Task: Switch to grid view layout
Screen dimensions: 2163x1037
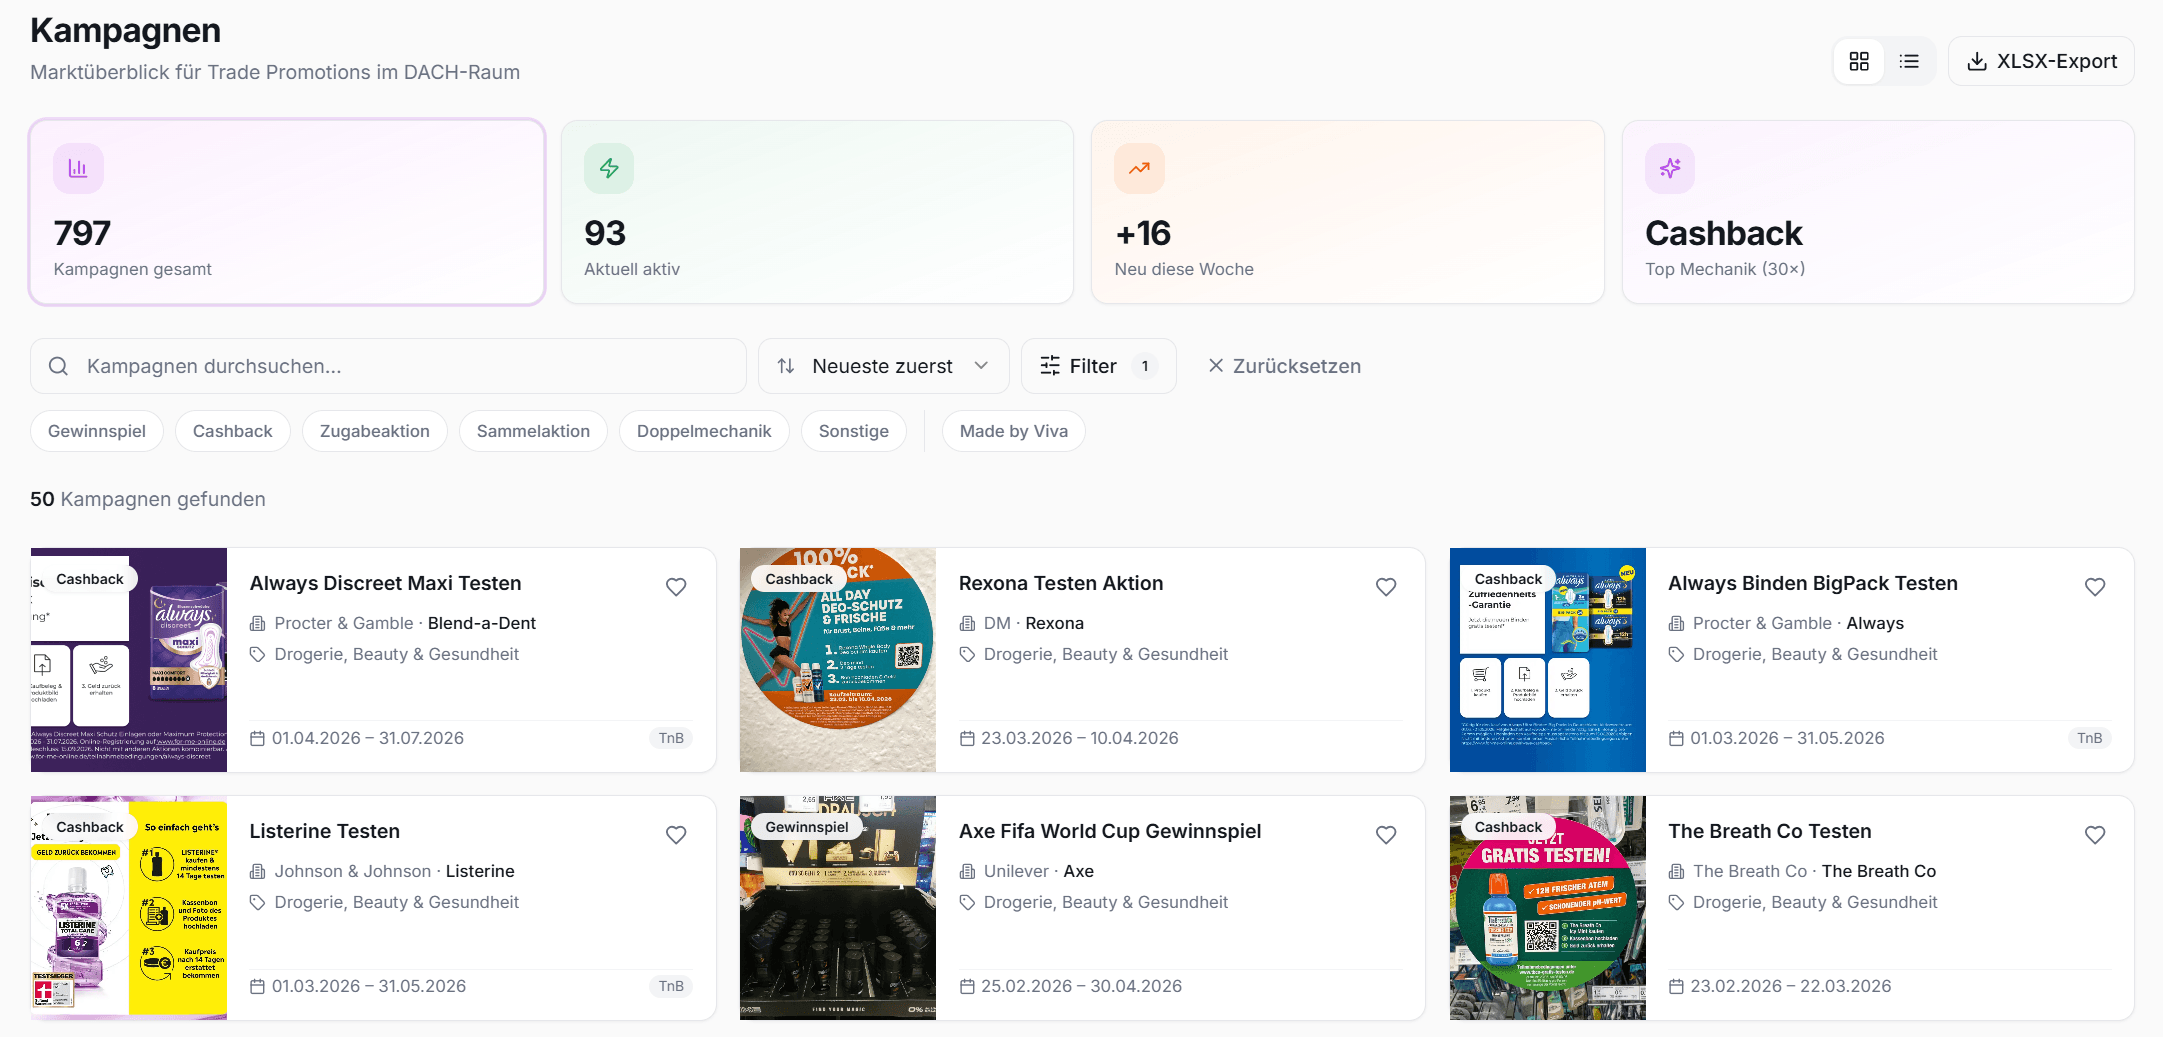Action: tap(1859, 62)
